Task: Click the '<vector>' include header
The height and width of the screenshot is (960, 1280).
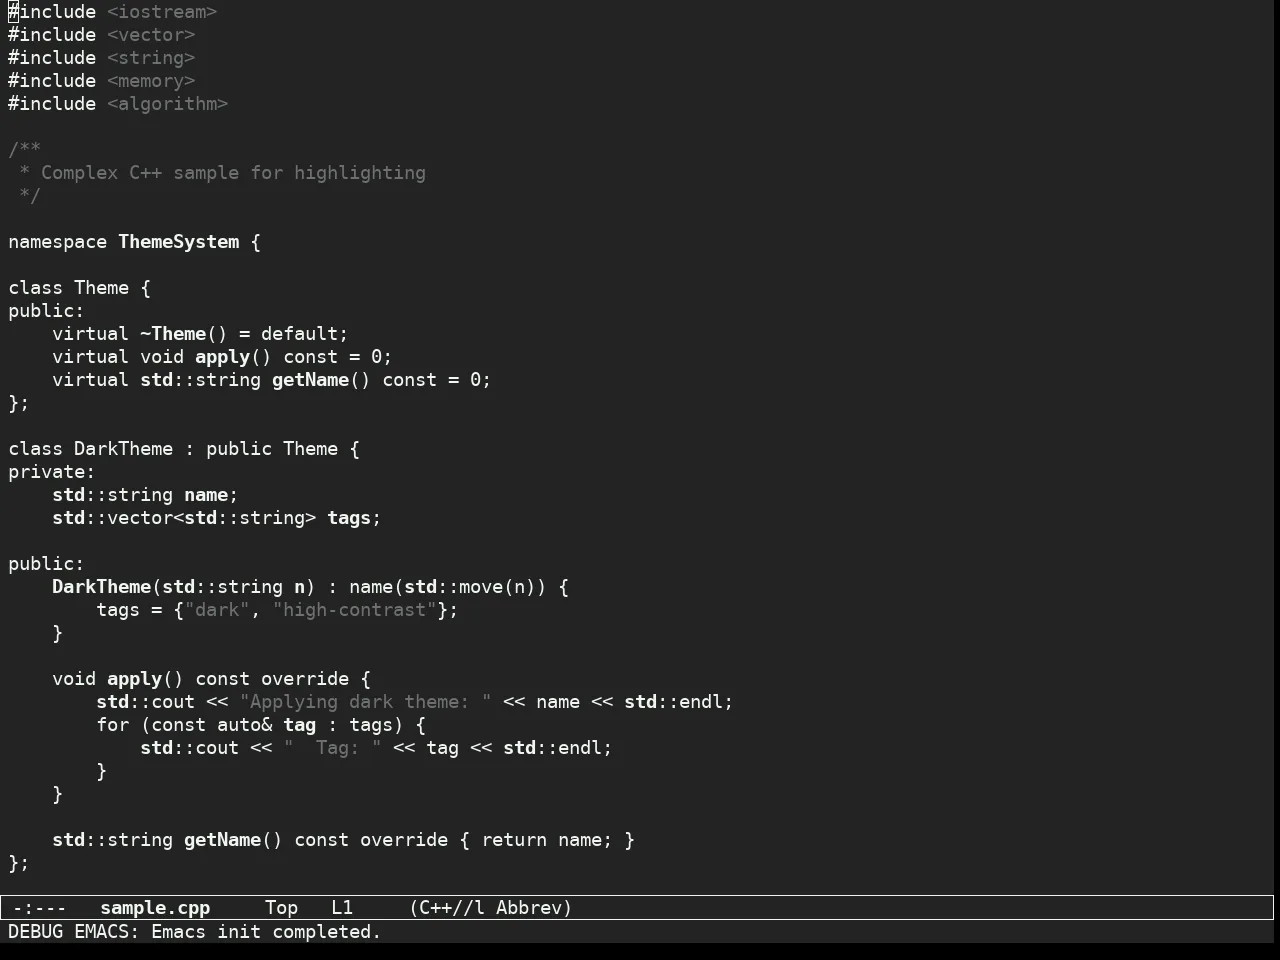Action: click(x=151, y=35)
